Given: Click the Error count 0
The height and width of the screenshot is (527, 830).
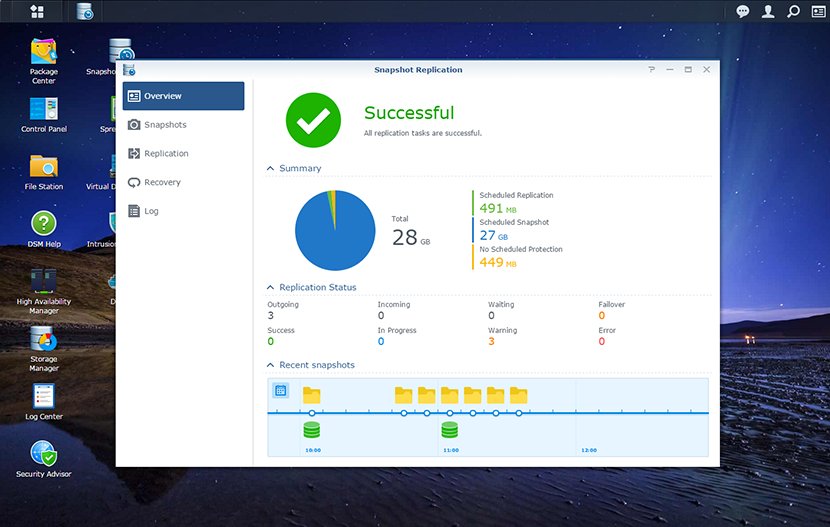Looking at the screenshot, I should [x=601, y=341].
